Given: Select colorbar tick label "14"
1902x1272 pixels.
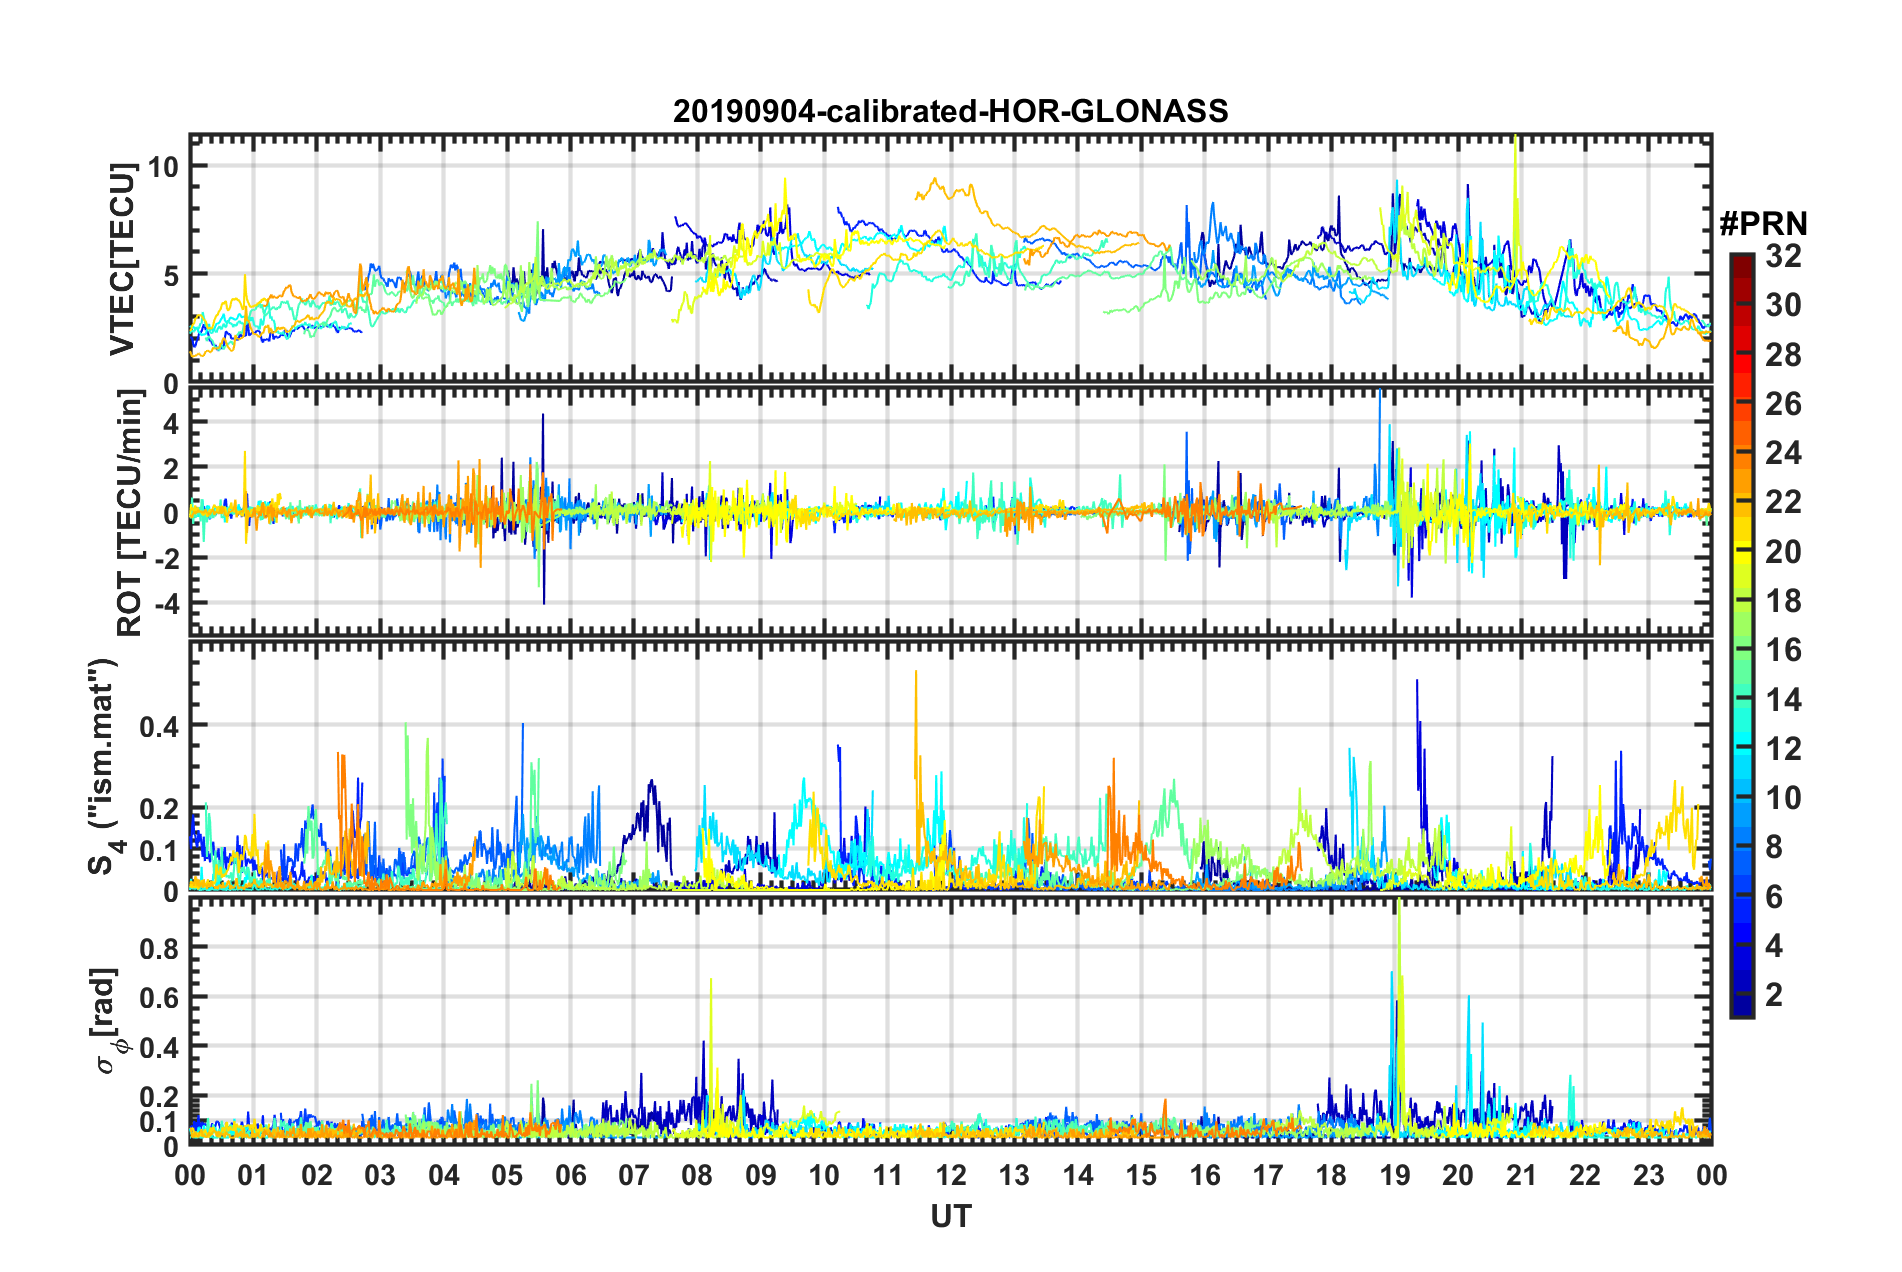Looking at the screenshot, I should click(1783, 700).
